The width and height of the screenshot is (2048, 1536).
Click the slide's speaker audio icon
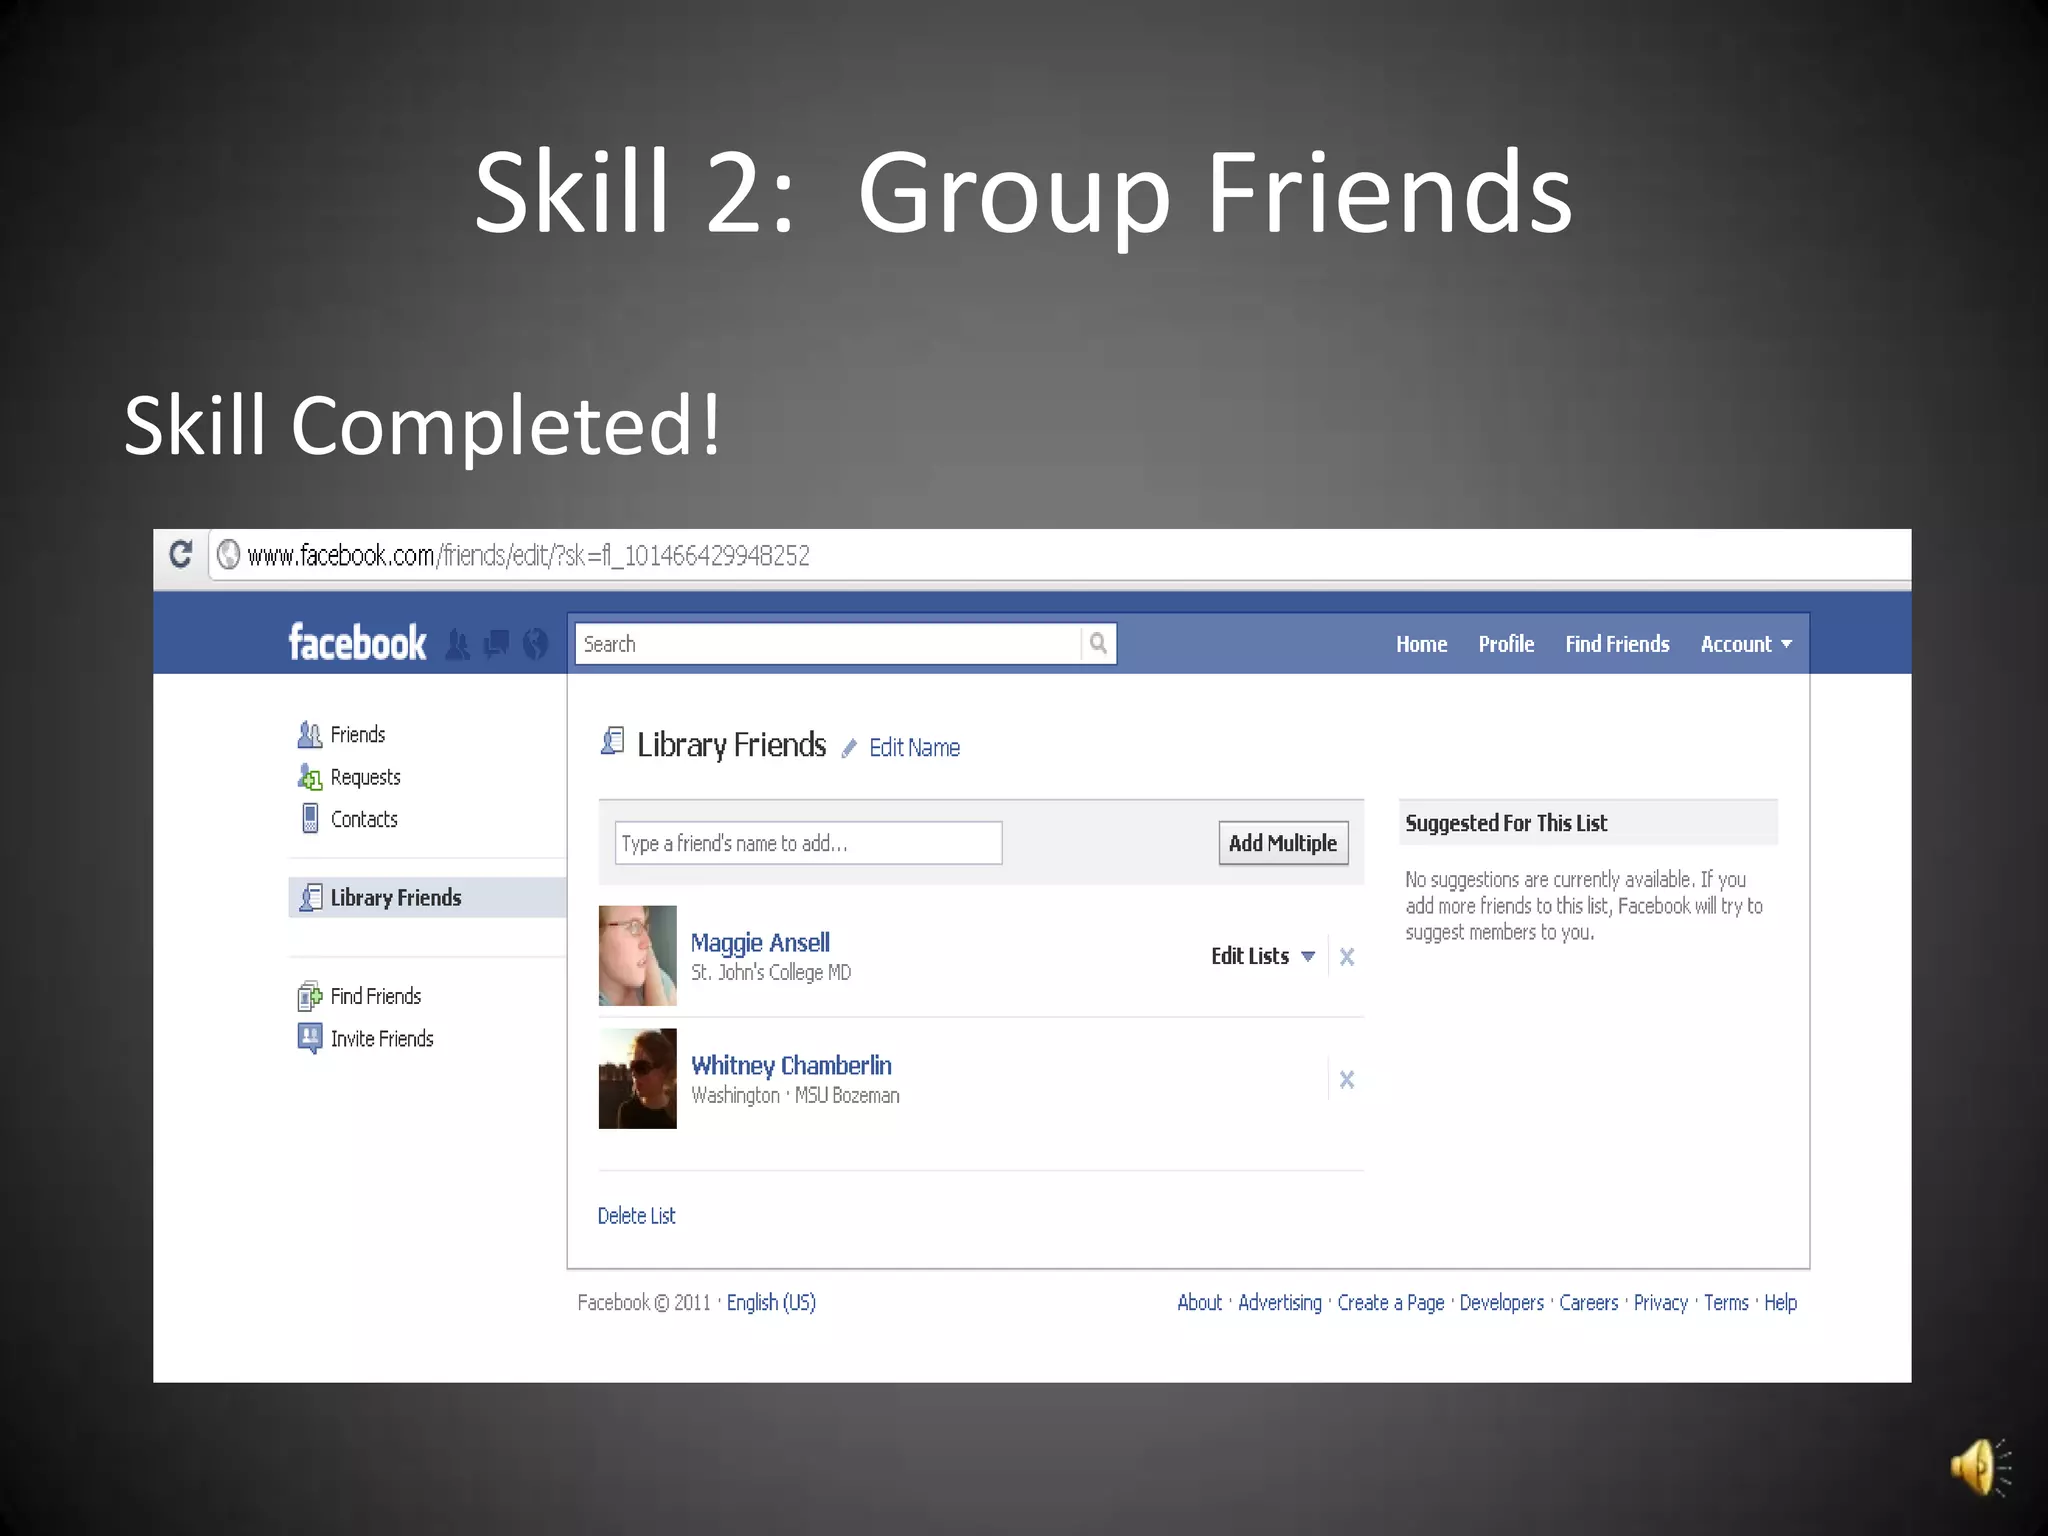1980,1467
